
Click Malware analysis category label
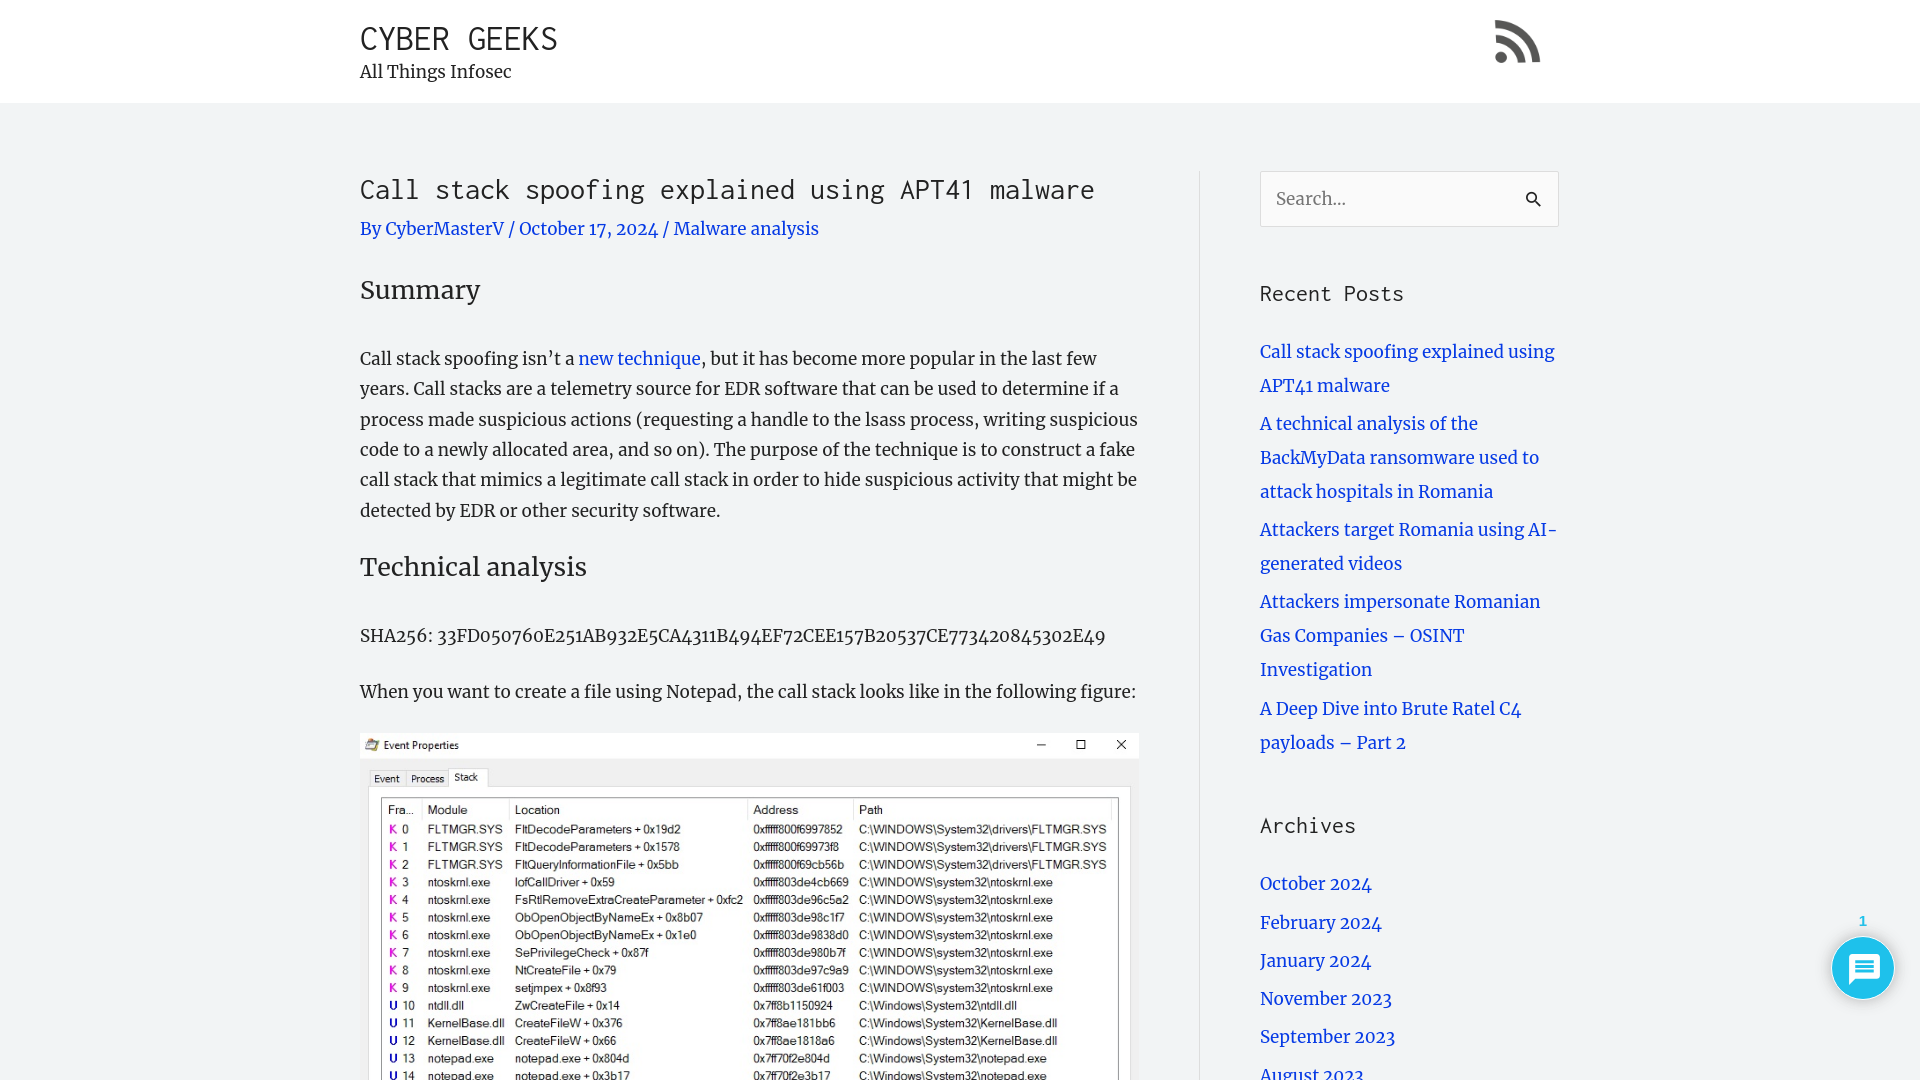(745, 228)
